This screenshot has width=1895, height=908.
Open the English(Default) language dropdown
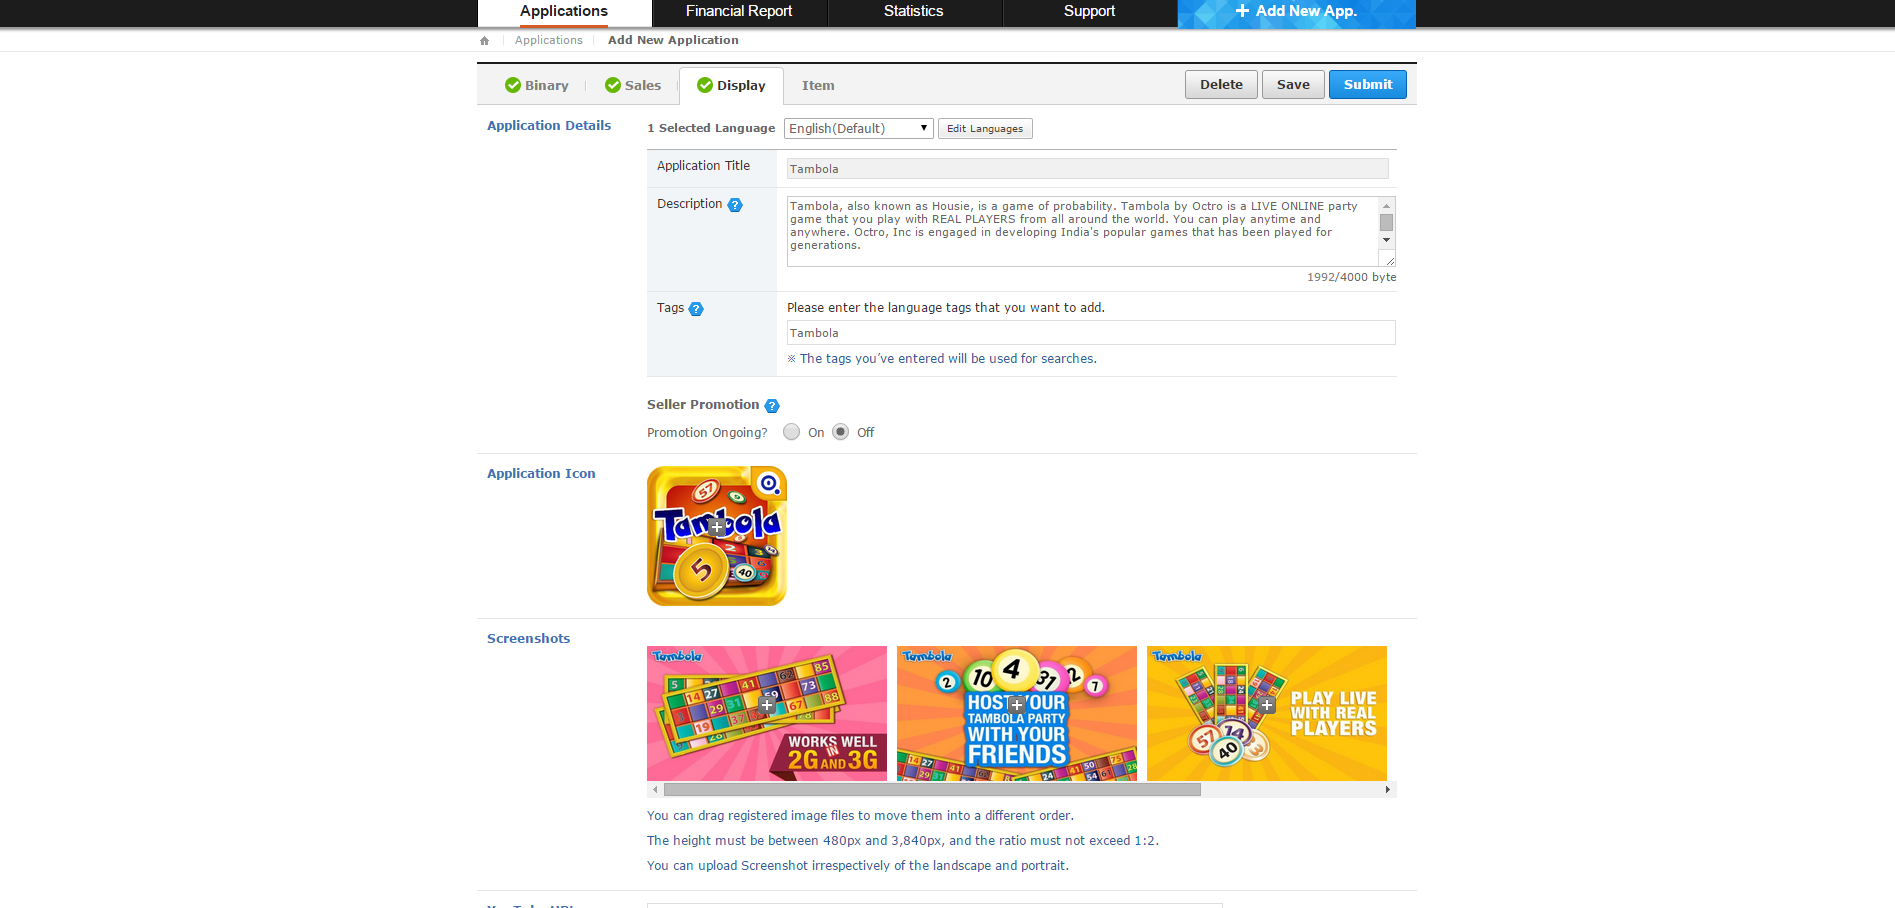858,129
